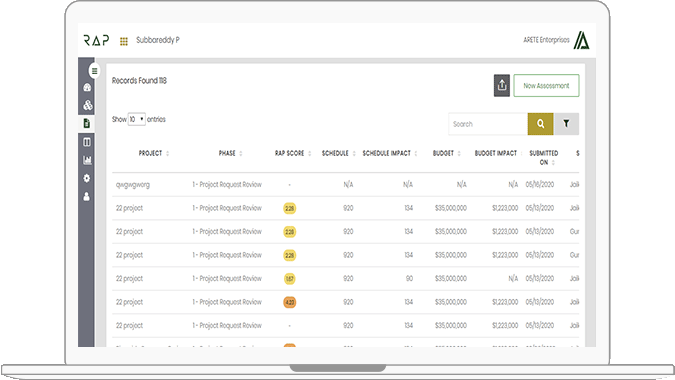Toggle the sidebar hamburger menu
The height and width of the screenshot is (380, 675).
coord(94,71)
